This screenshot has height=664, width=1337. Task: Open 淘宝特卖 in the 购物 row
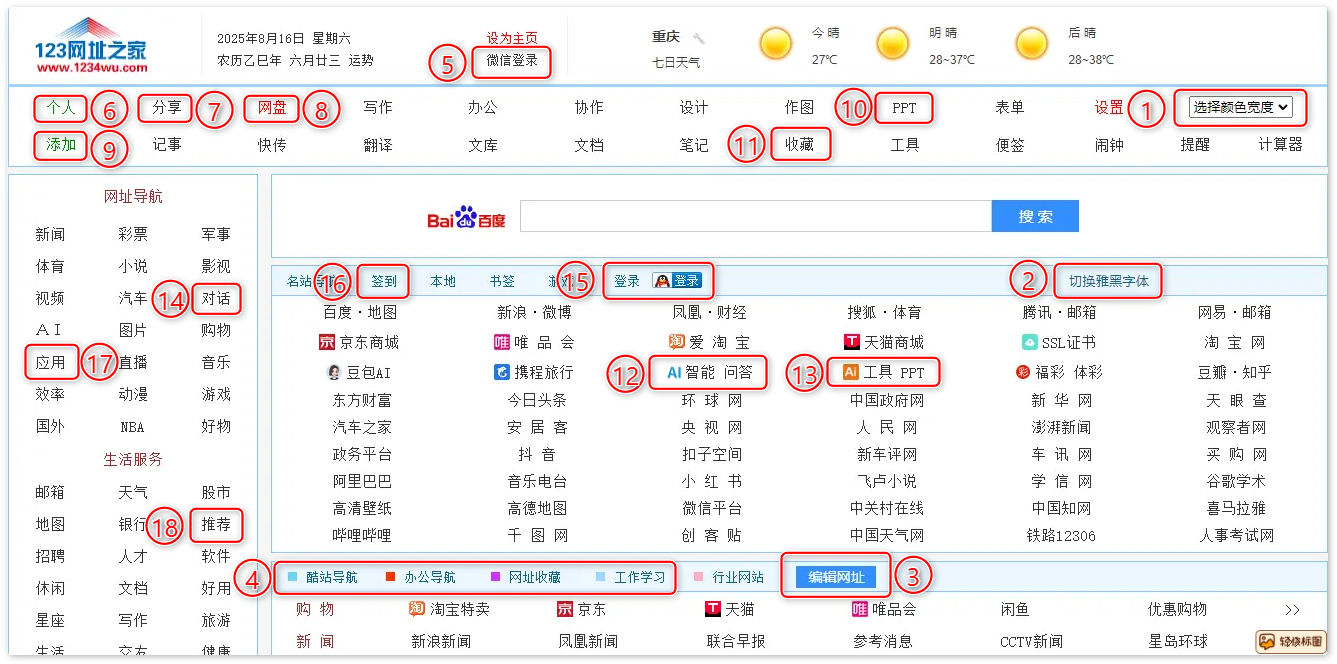(450, 609)
